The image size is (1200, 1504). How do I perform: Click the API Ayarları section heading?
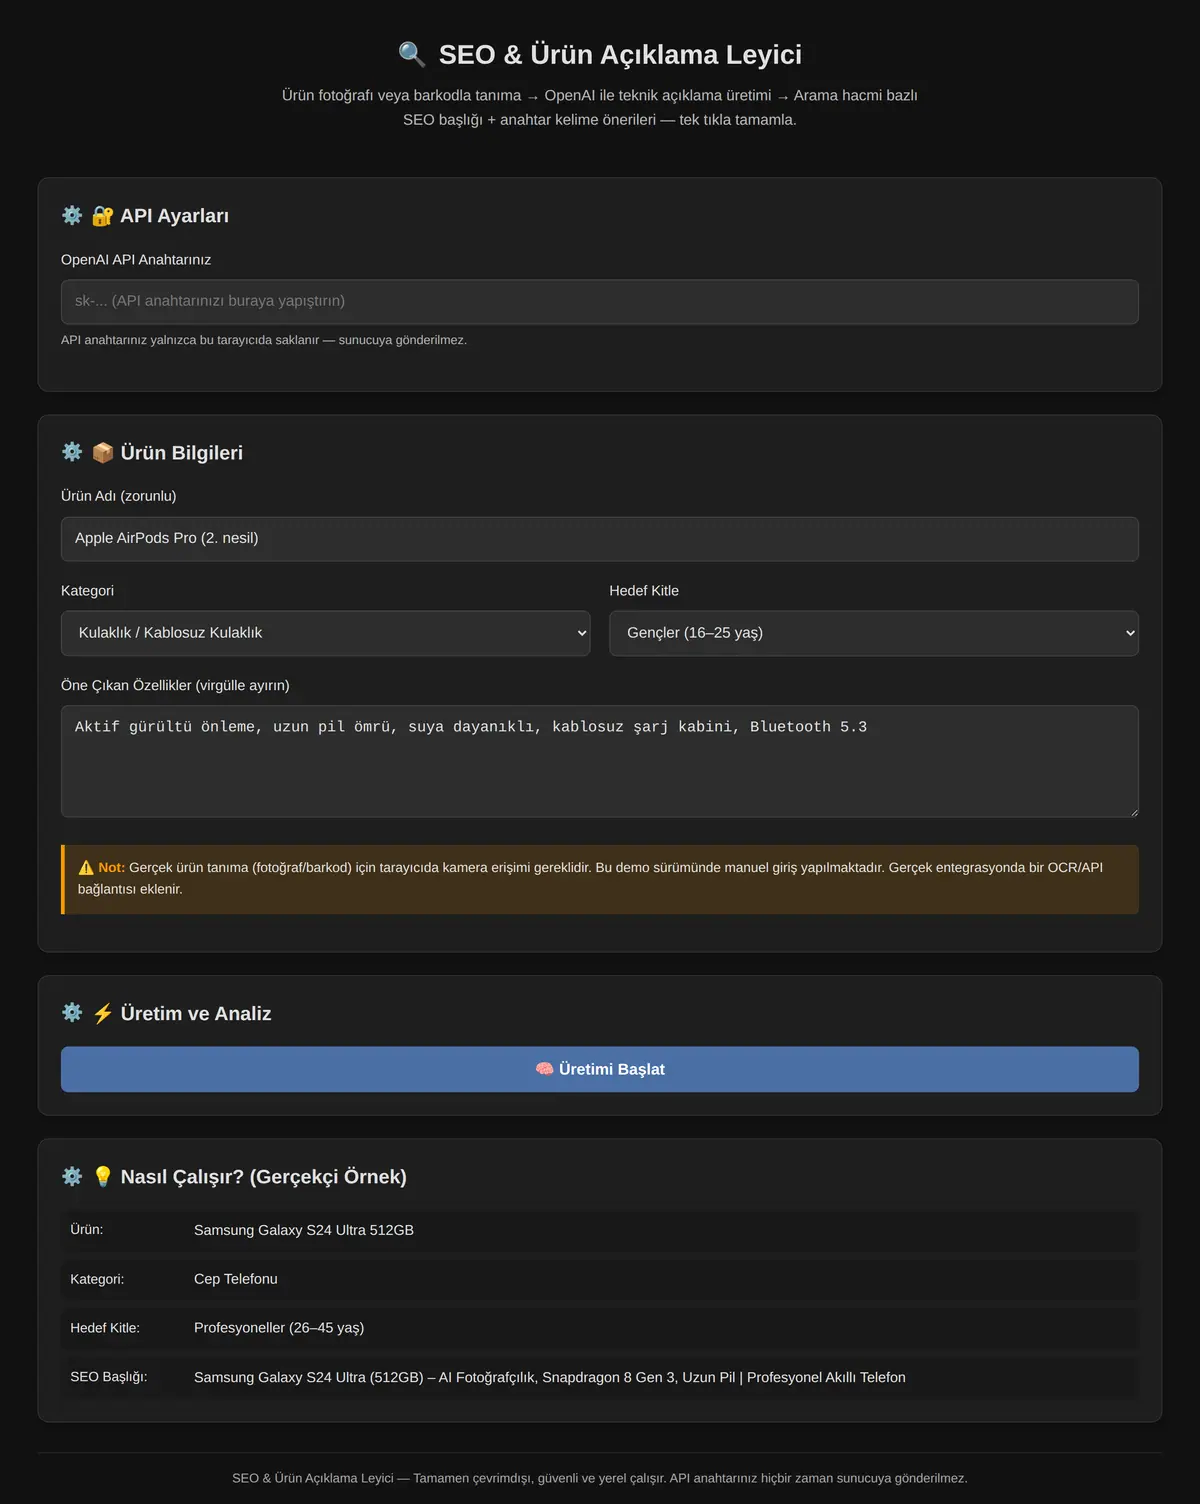175,216
